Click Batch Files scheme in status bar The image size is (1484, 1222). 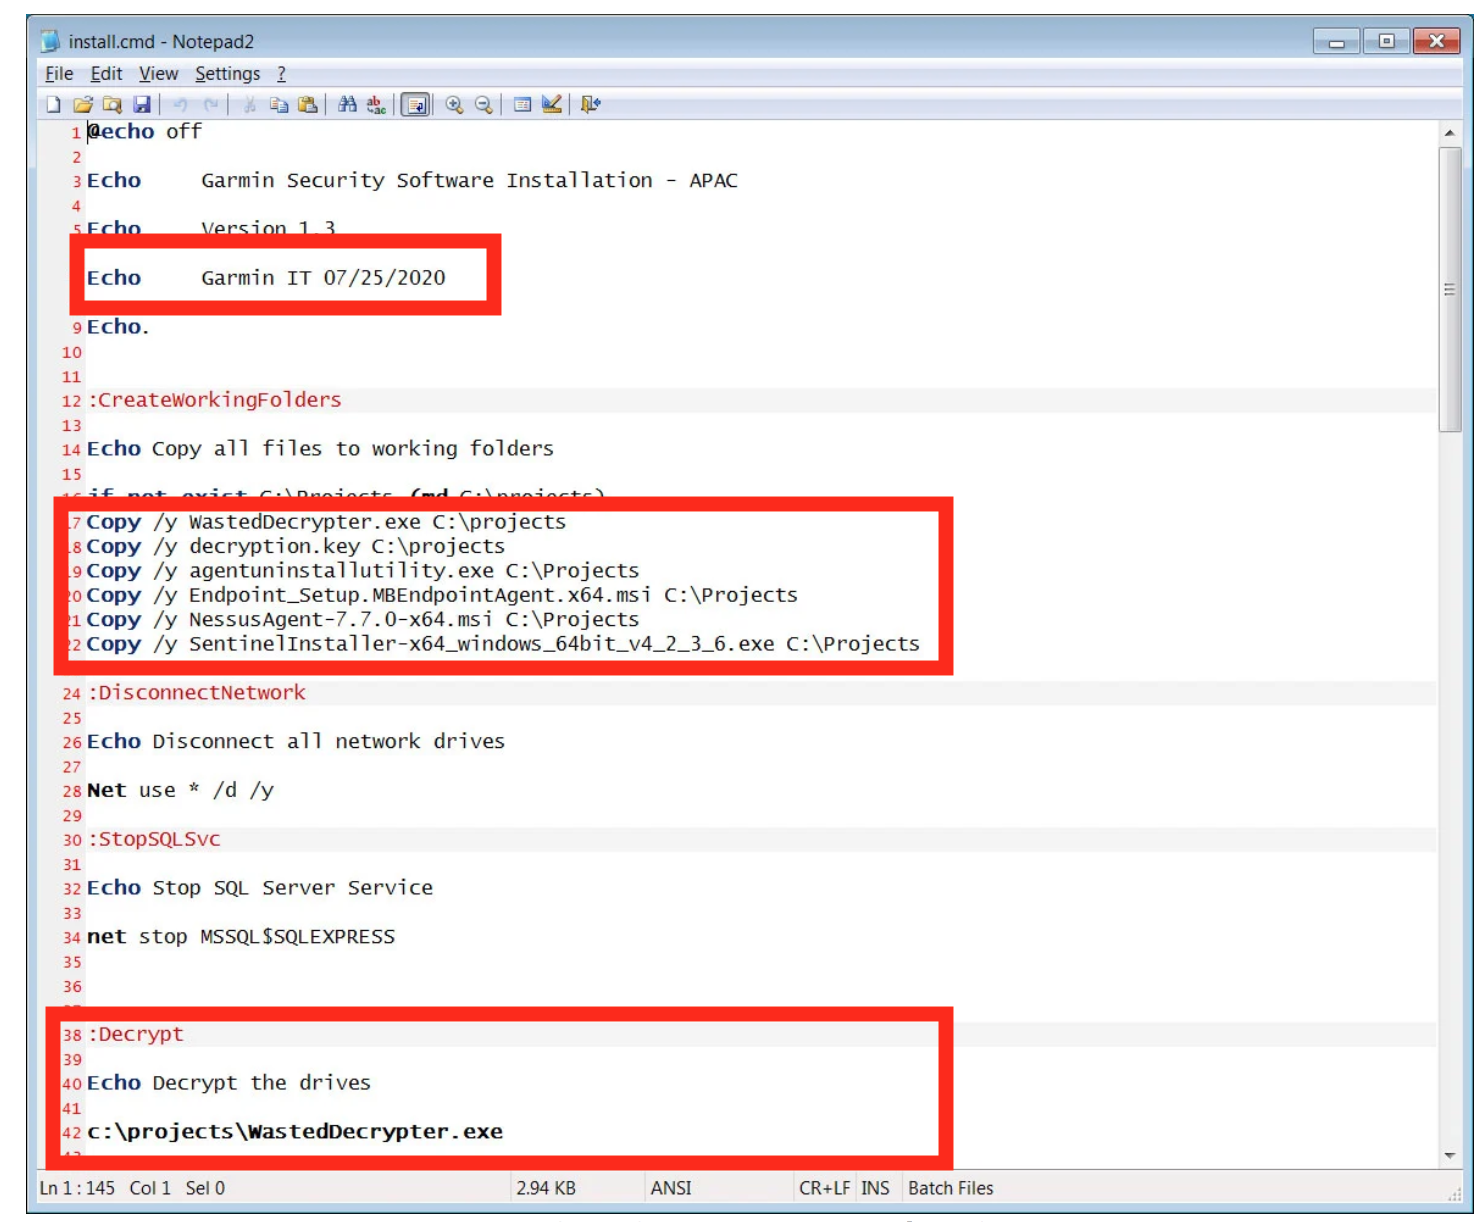coord(950,1188)
